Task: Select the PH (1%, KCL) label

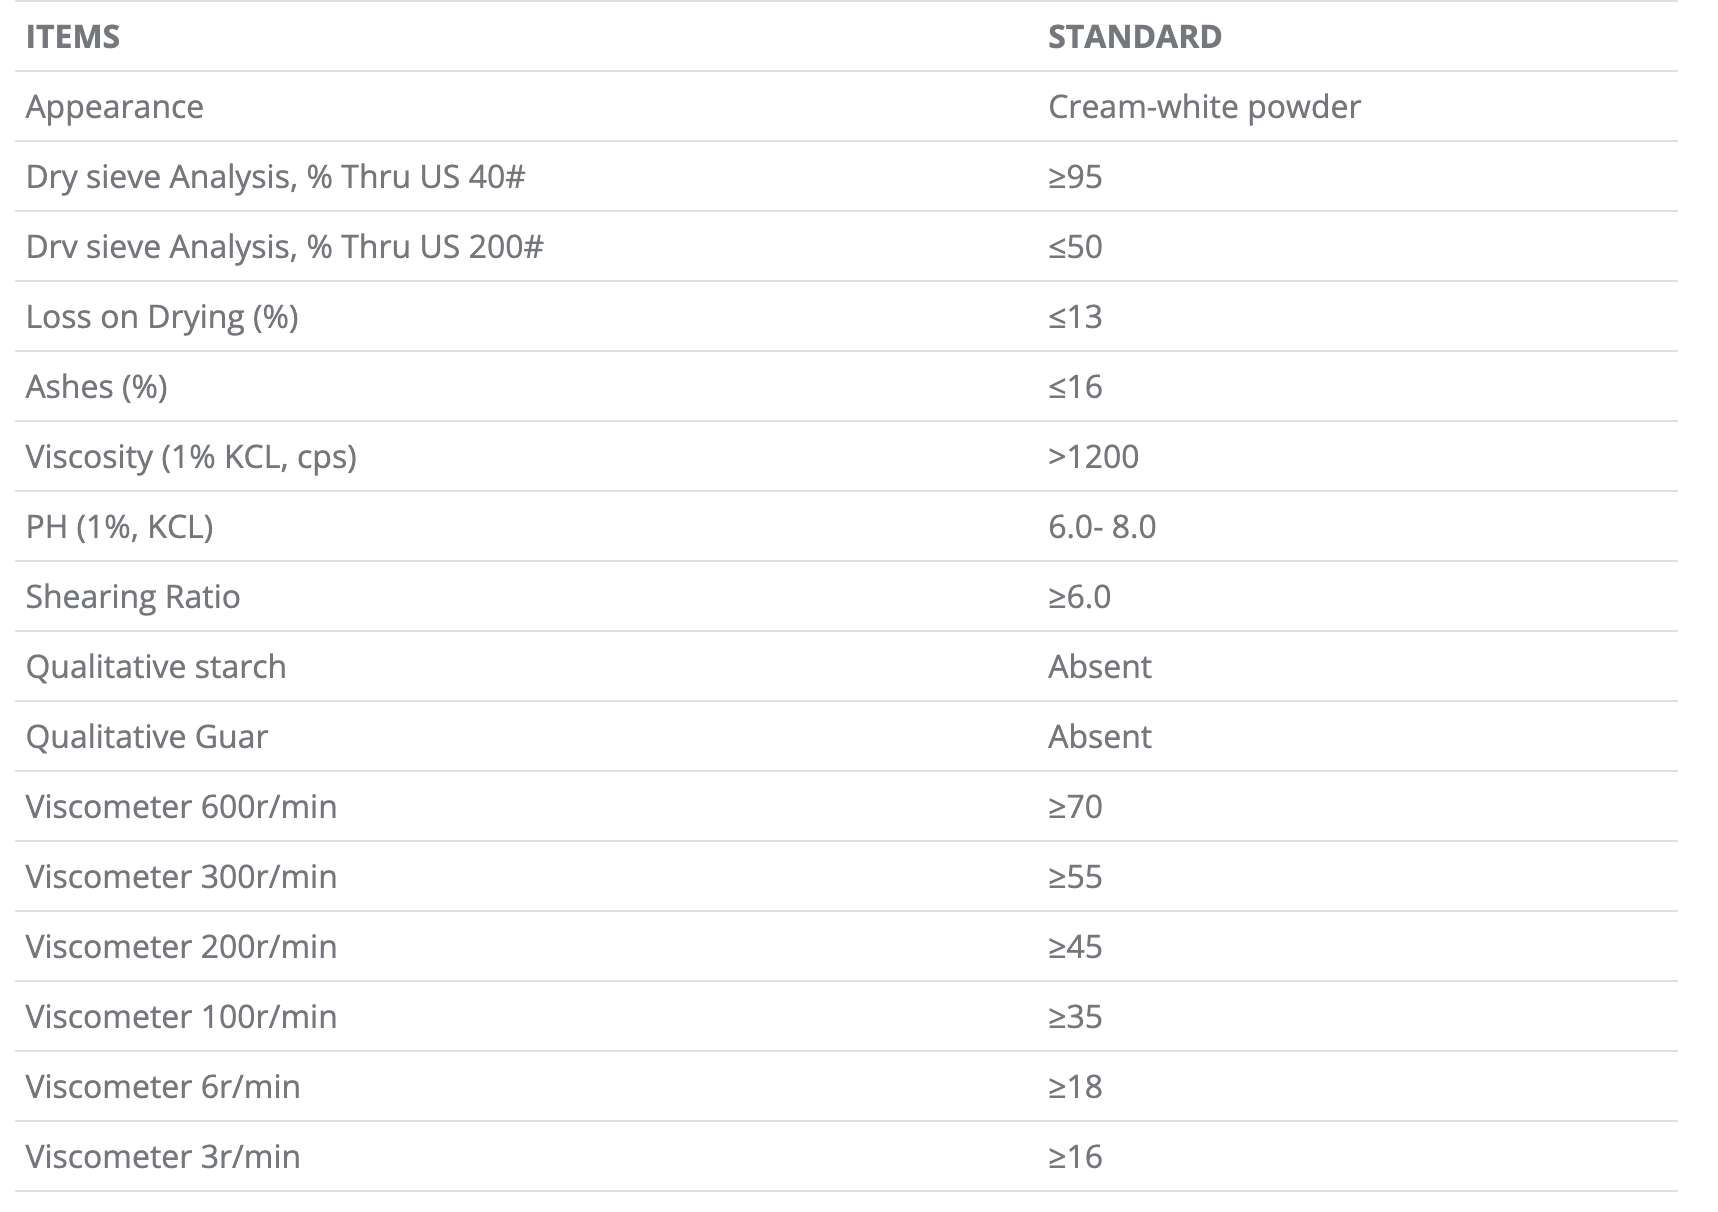Action: (x=119, y=527)
